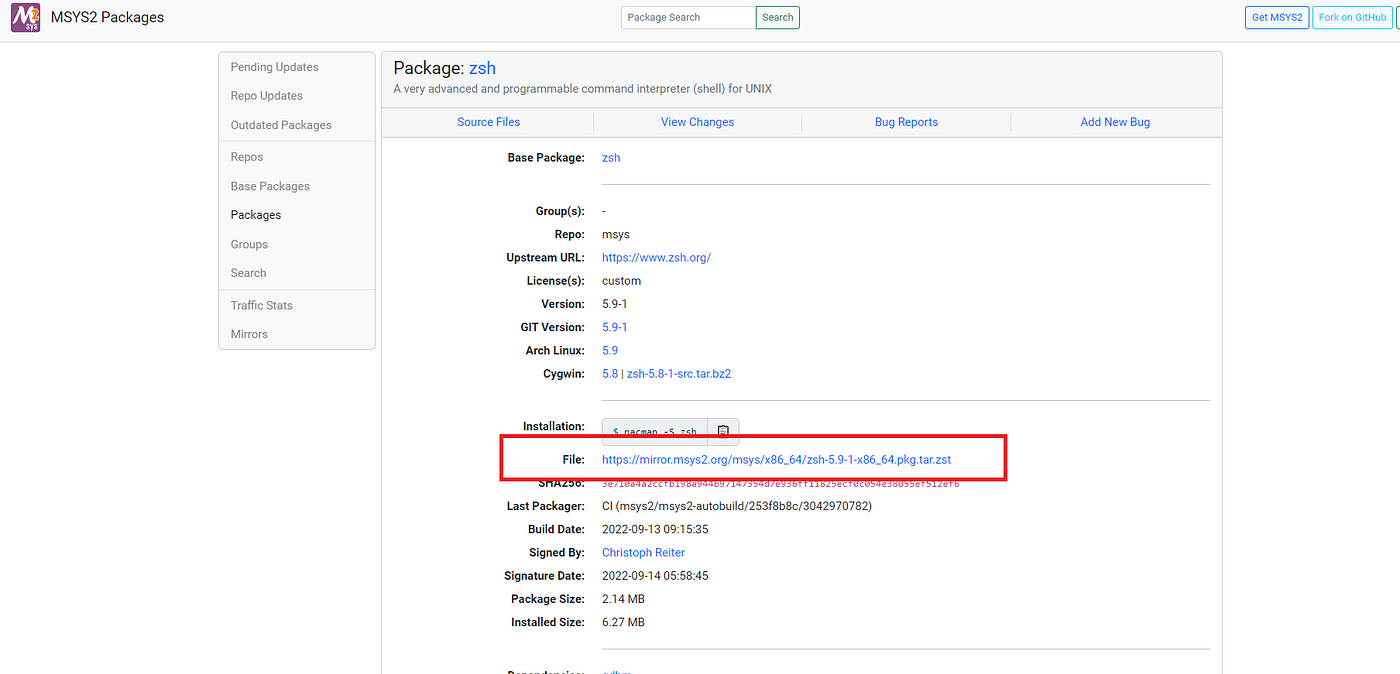Copy pacman install command clipboard icon
The image size is (1400, 674).
723,431
